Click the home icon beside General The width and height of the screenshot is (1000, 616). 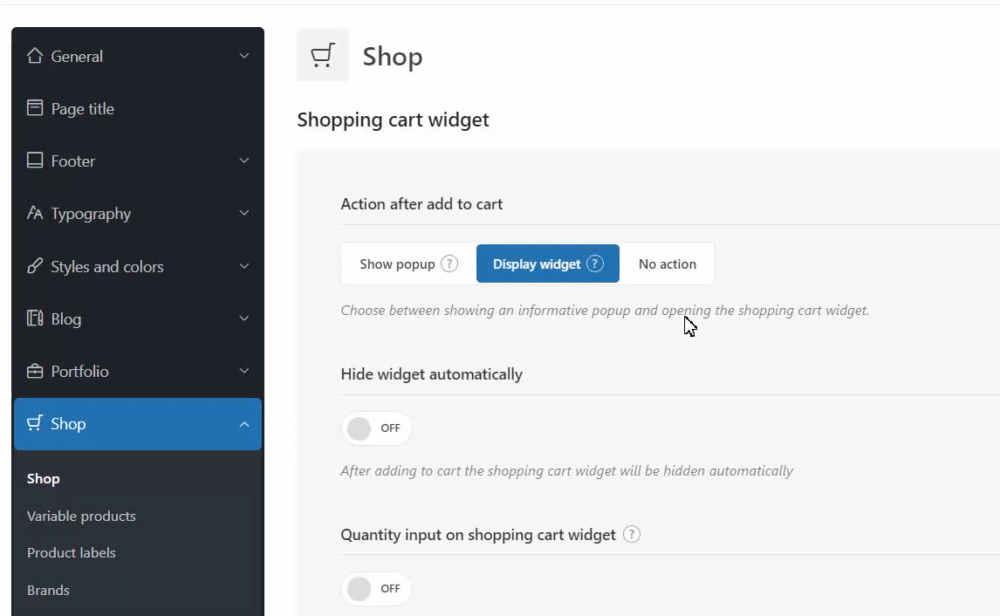pyautogui.click(x=35, y=56)
